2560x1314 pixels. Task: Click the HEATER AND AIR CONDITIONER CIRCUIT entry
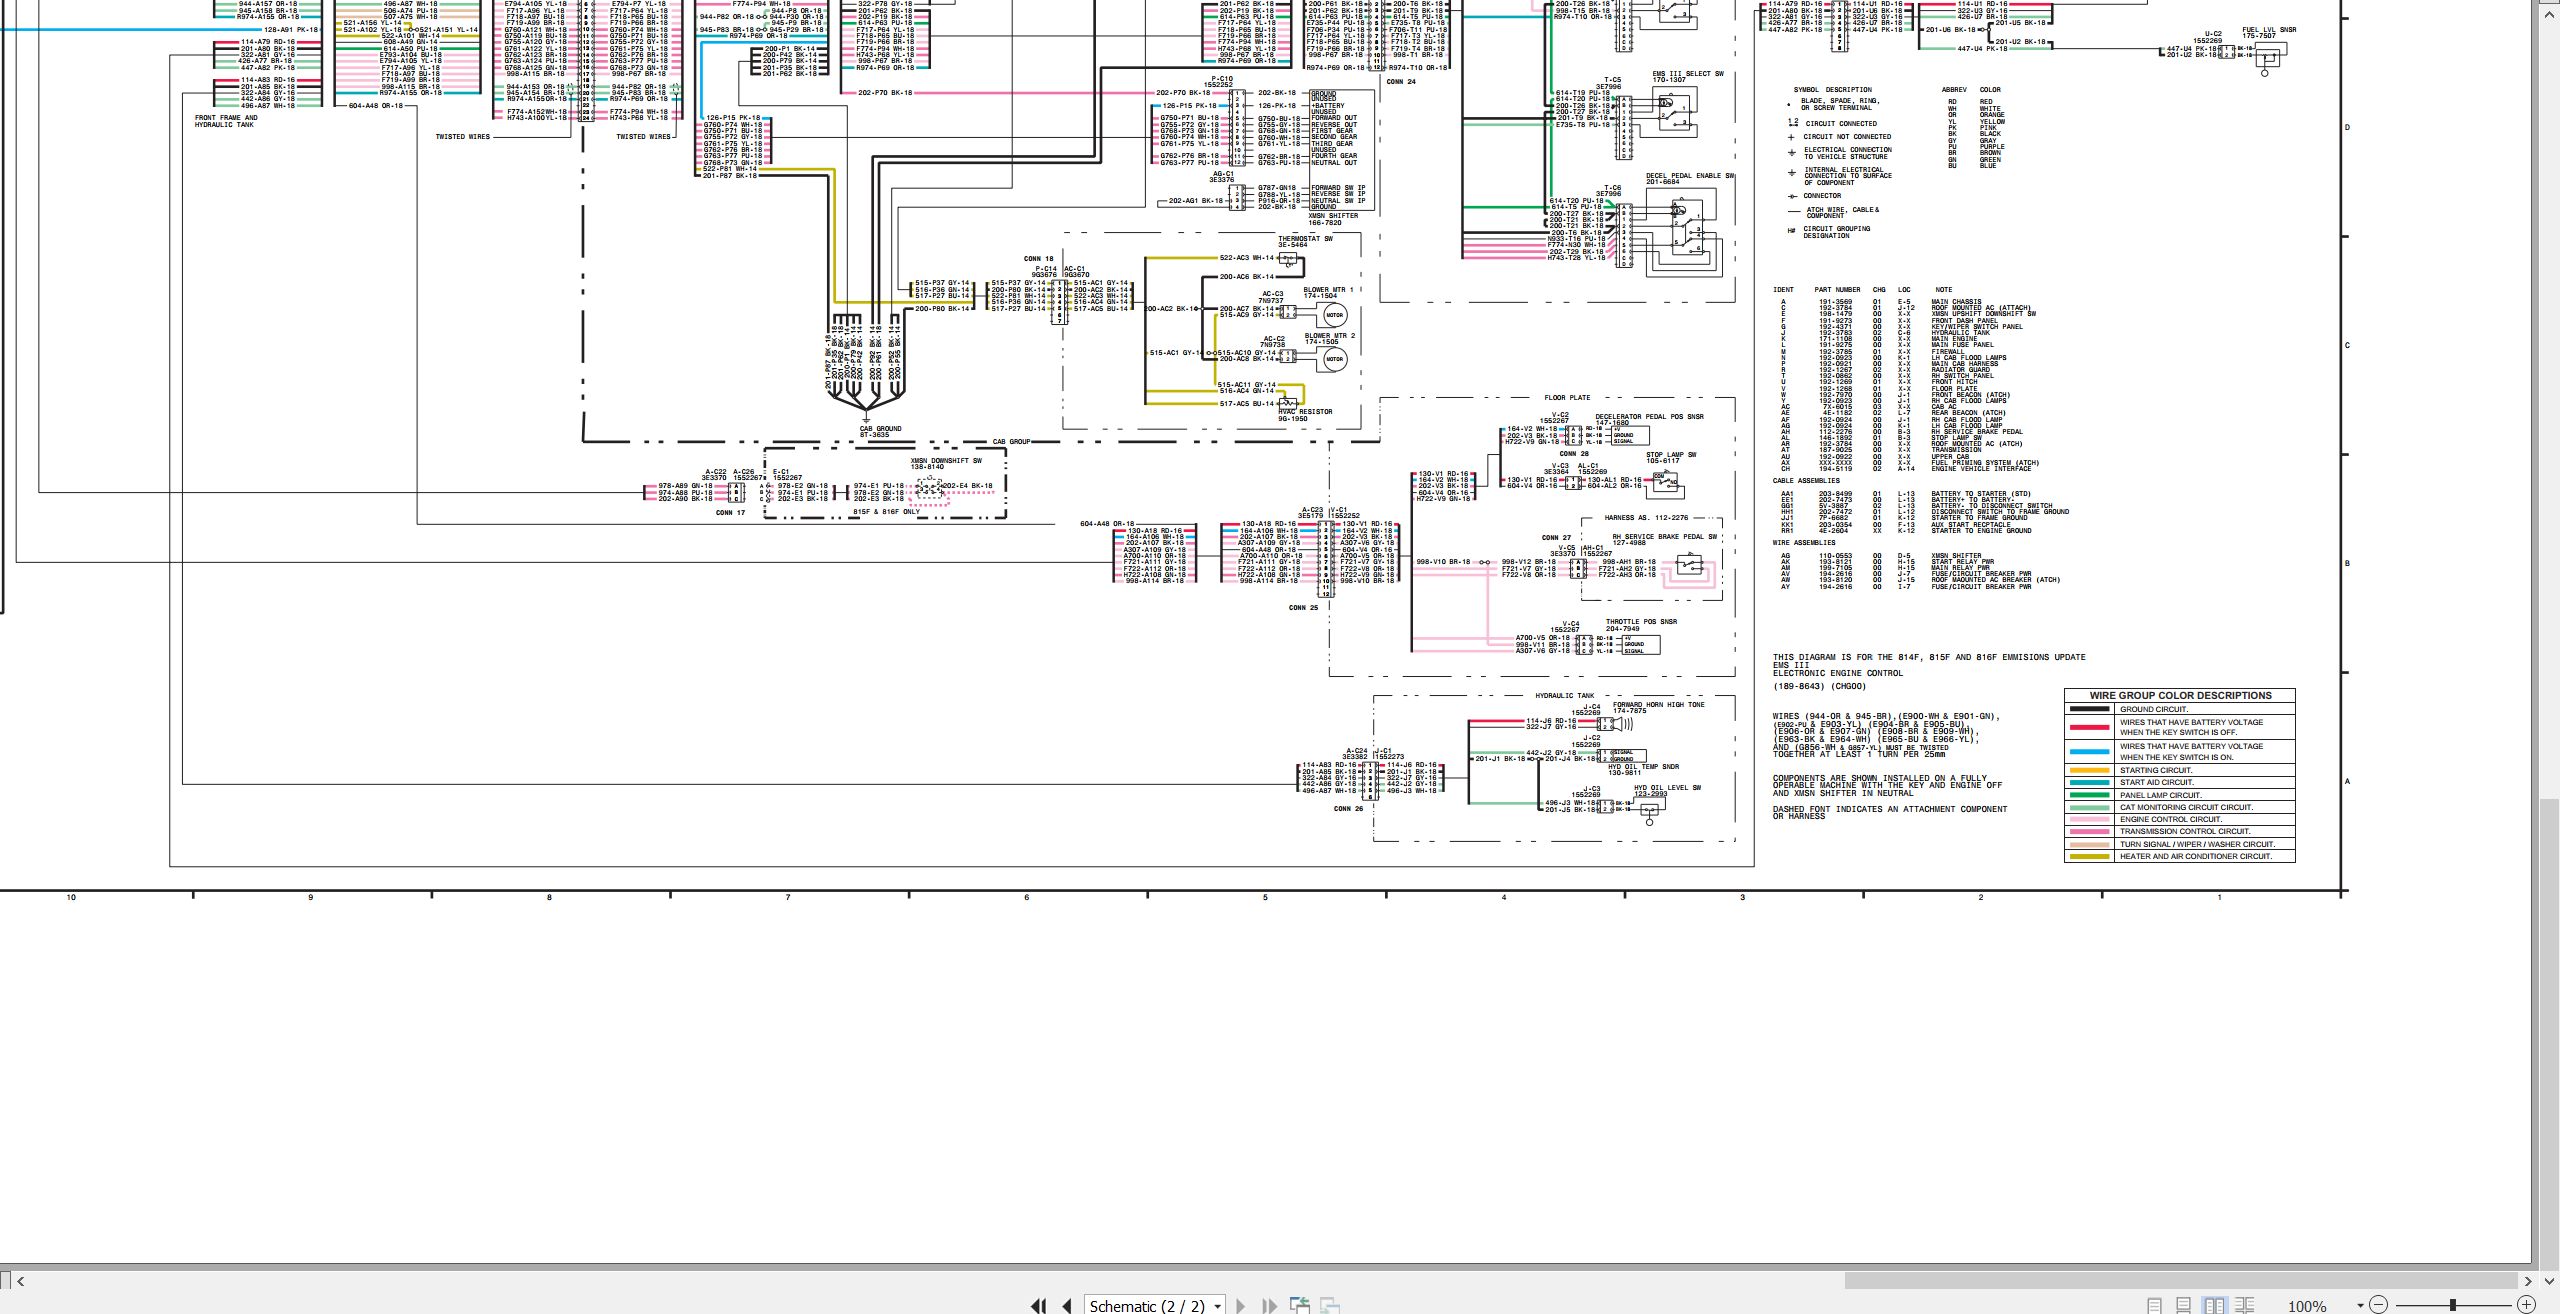[x=2195, y=856]
